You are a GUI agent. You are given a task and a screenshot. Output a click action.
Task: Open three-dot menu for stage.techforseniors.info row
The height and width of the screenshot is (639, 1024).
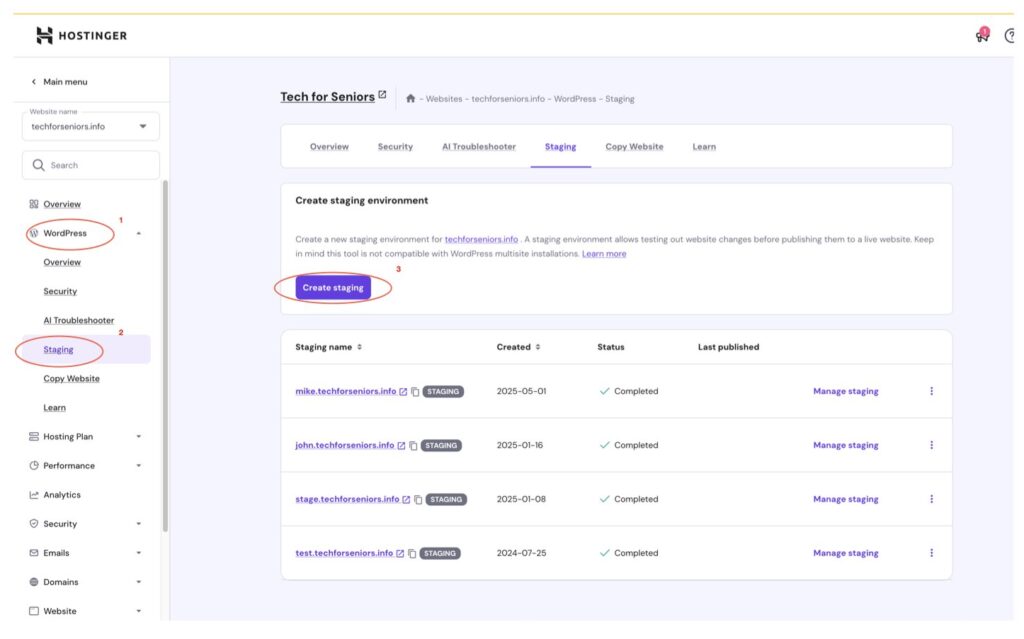(x=931, y=499)
